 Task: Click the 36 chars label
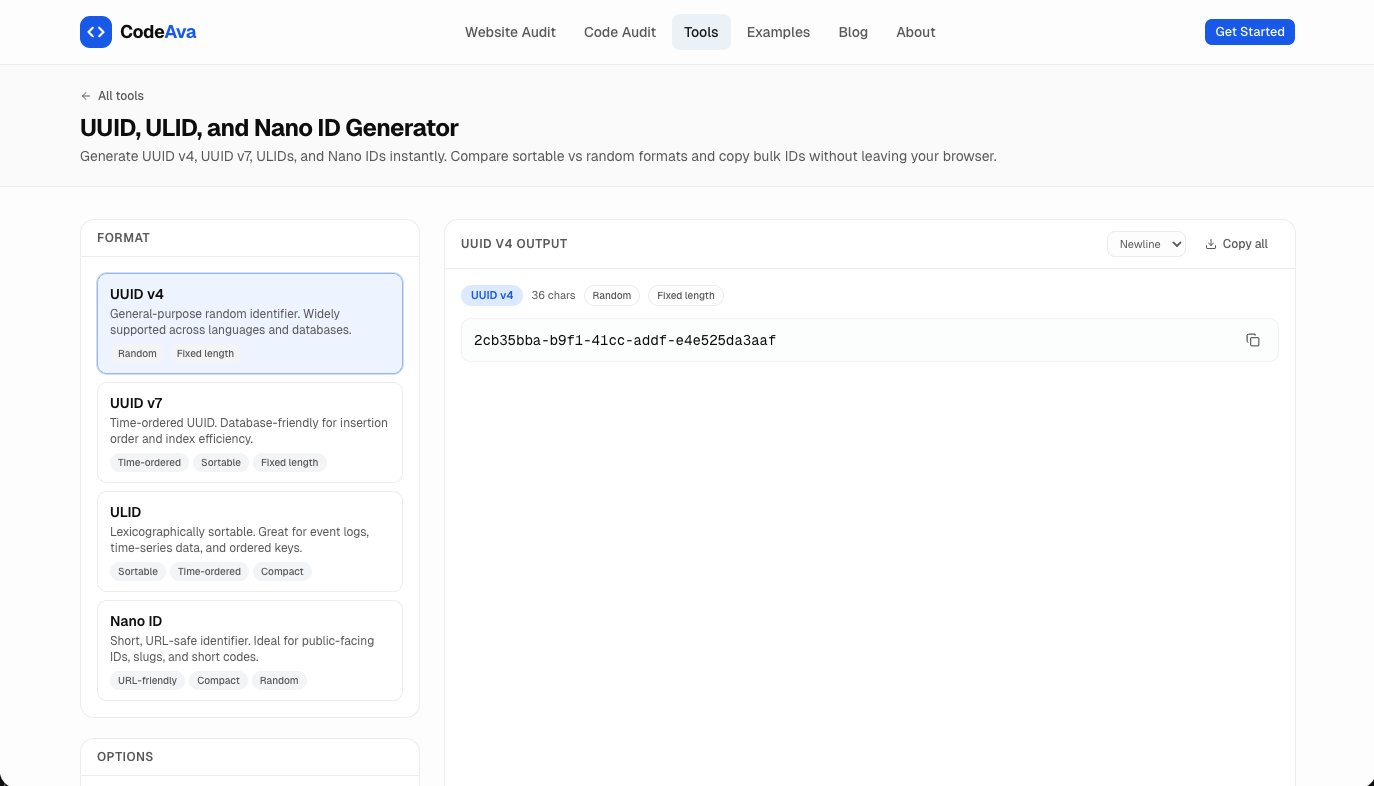tap(554, 296)
